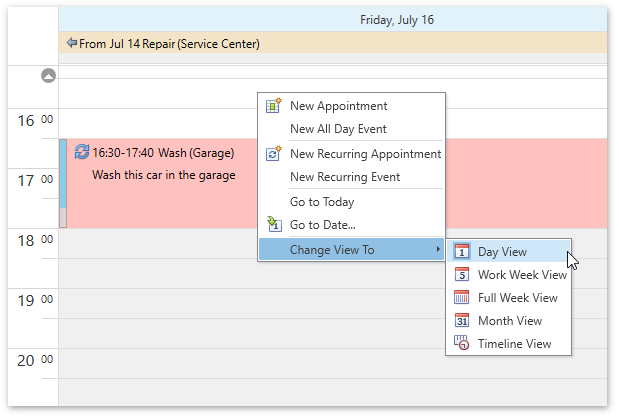Select New Recurring Event
Screen dimensions: 619x419
pyautogui.click(x=351, y=177)
